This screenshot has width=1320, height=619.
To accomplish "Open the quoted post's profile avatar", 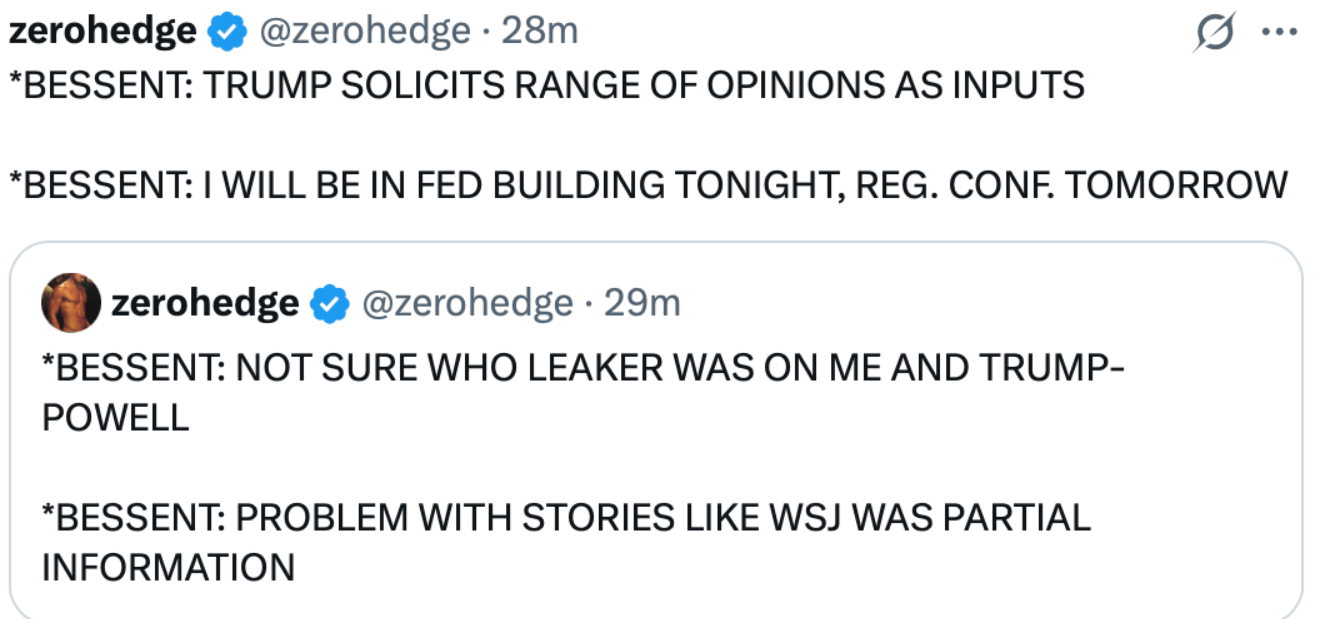I will (70, 303).
